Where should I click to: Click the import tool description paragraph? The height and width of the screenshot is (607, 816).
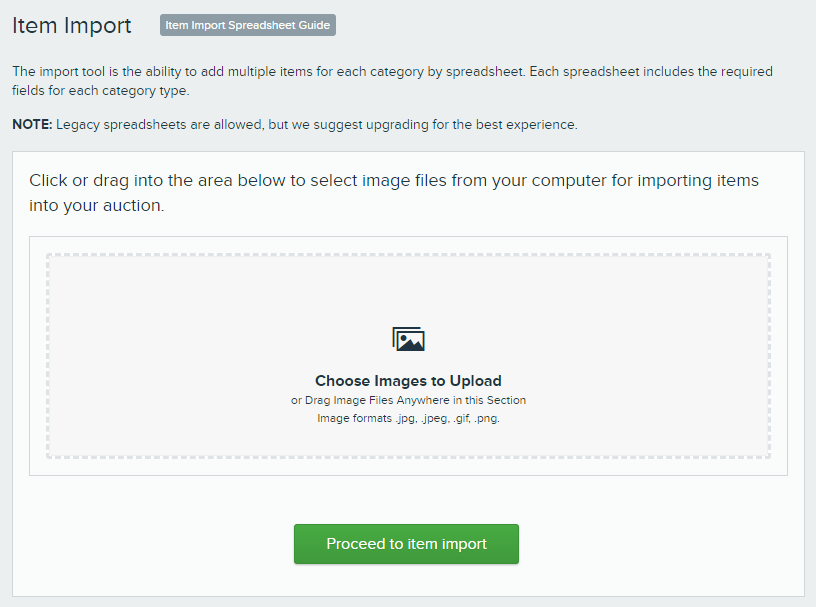click(x=392, y=81)
